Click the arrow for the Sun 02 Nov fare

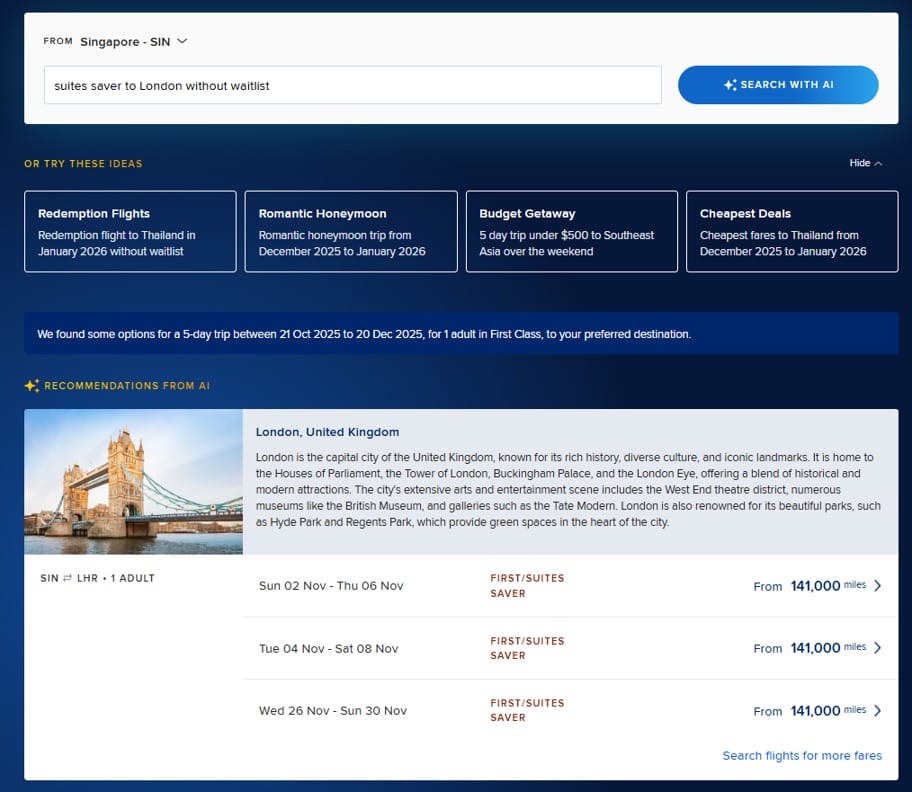pyautogui.click(x=877, y=586)
